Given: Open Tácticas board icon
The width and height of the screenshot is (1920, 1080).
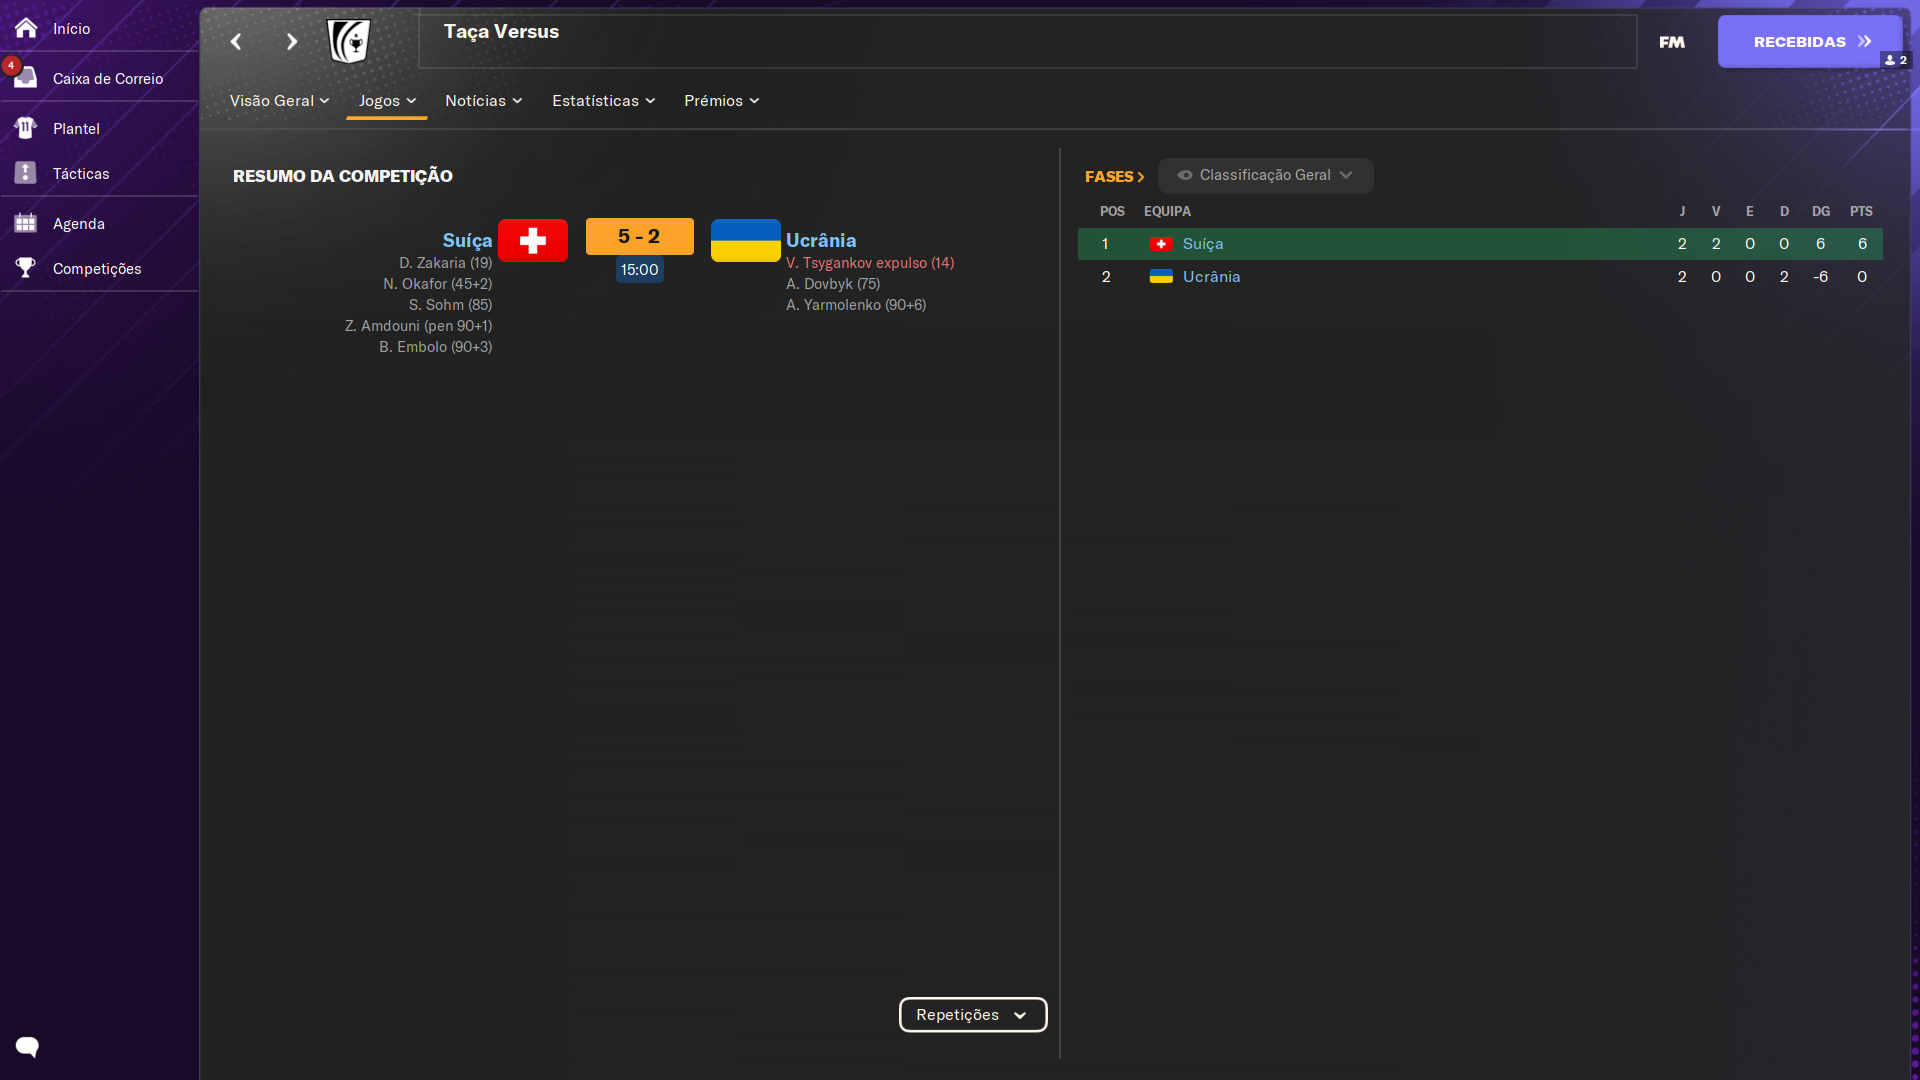Looking at the screenshot, I should click(26, 173).
